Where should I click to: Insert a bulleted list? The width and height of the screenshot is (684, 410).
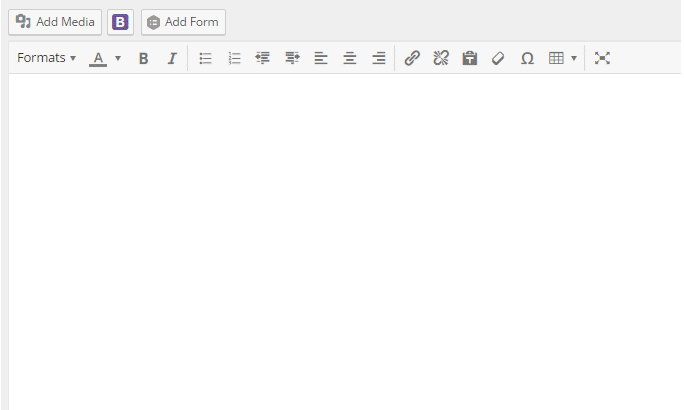click(x=205, y=58)
